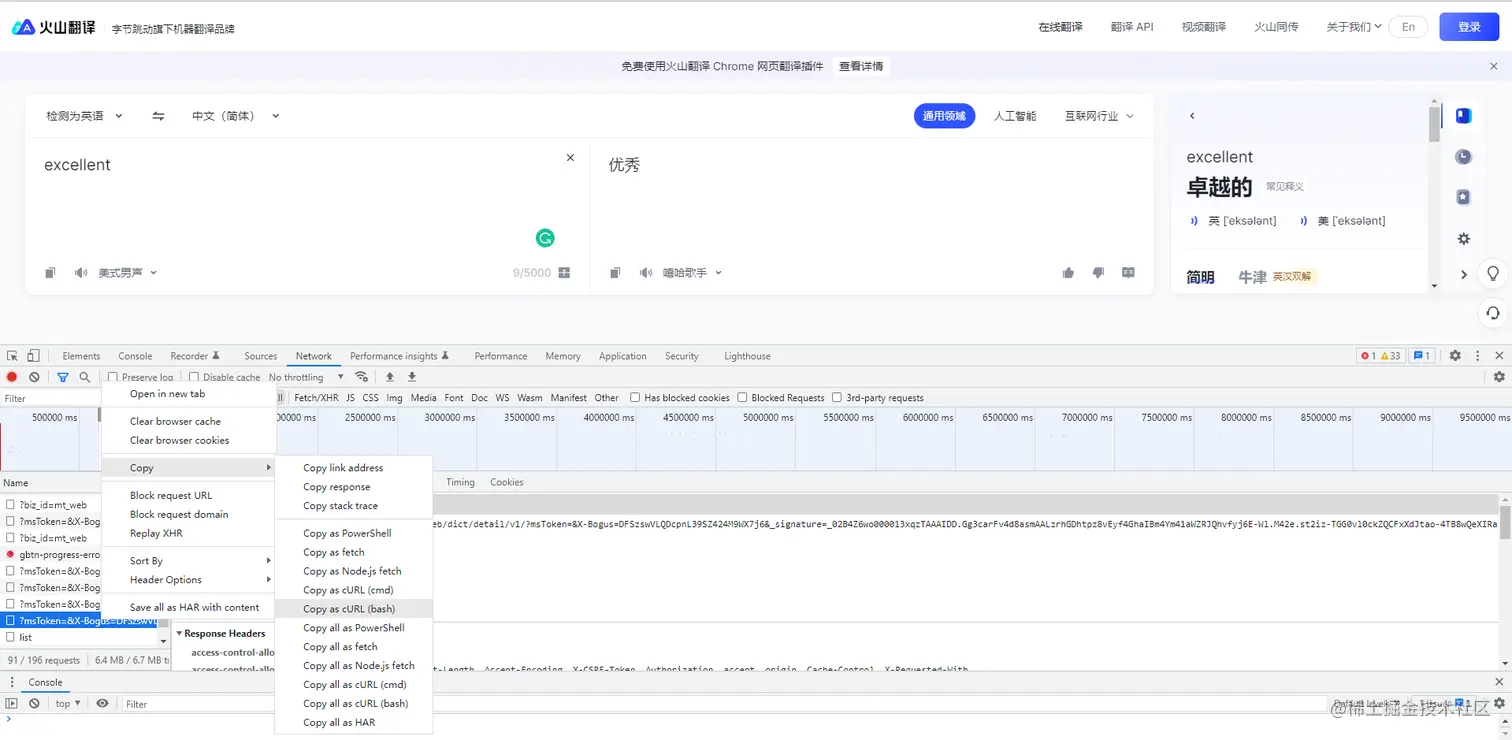The height and width of the screenshot is (740, 1512).
Task: Switch site language with En button
Action: point(1408,27)
